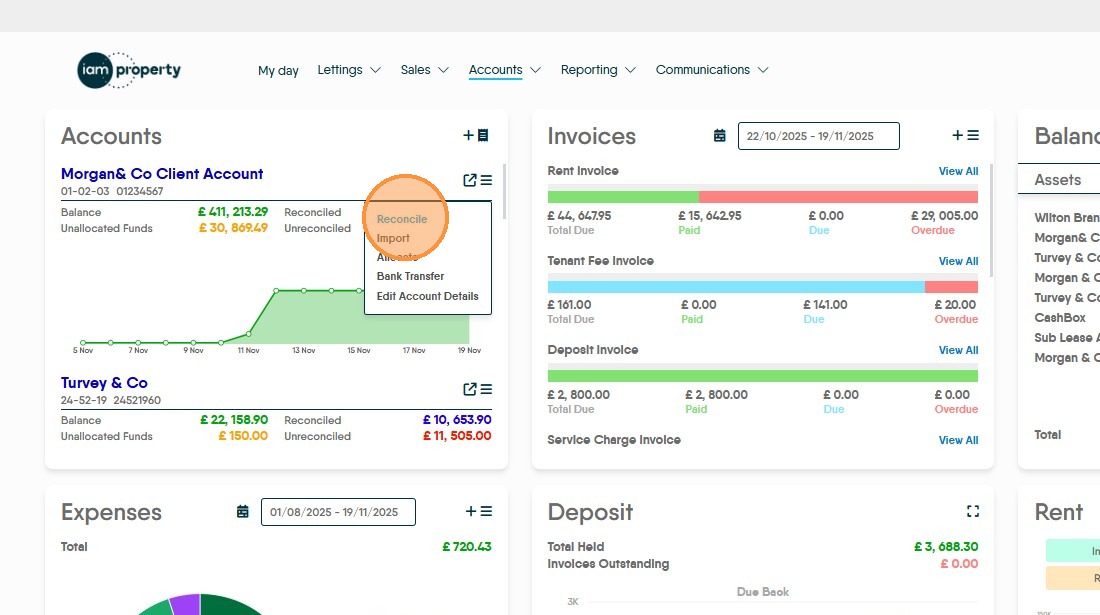Click CashBox in Balance assets list

coord(1059,318)
